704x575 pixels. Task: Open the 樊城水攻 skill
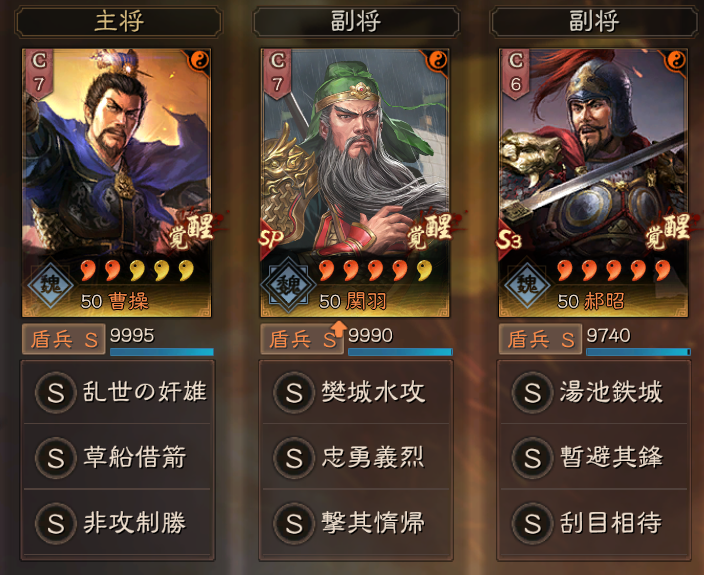tap(356, 392)
